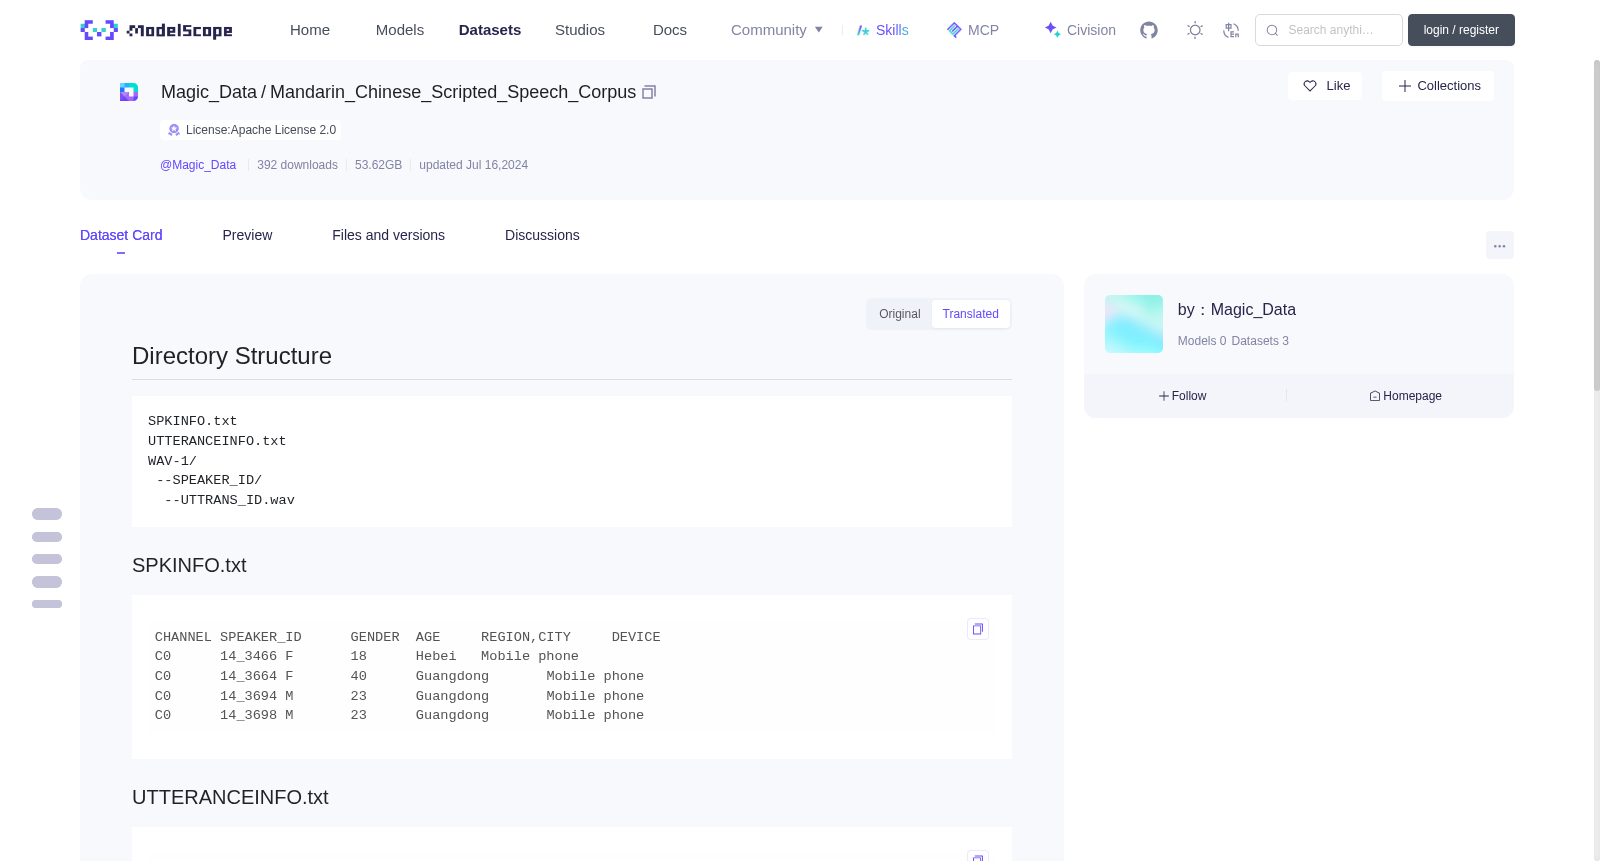Select the Discussions tab
This screenshot has height=861, width=1600.
[542, 235]
